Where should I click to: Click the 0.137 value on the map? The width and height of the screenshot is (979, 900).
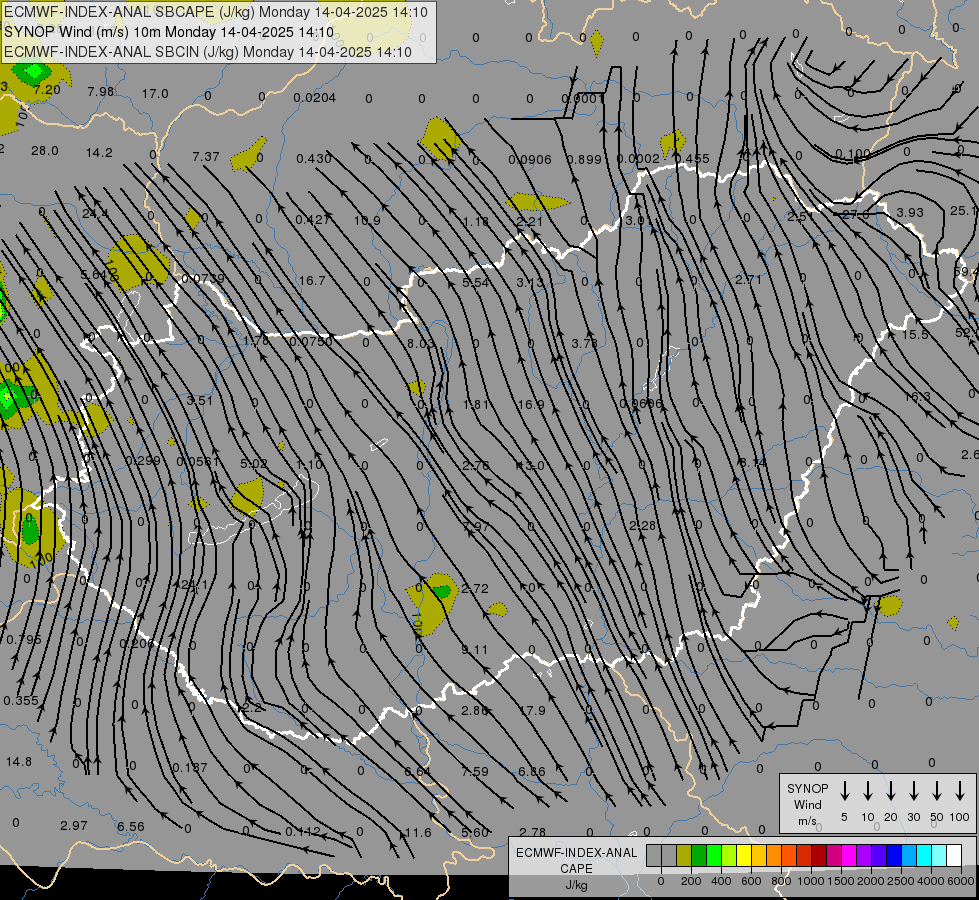click(x=190, y=767)
